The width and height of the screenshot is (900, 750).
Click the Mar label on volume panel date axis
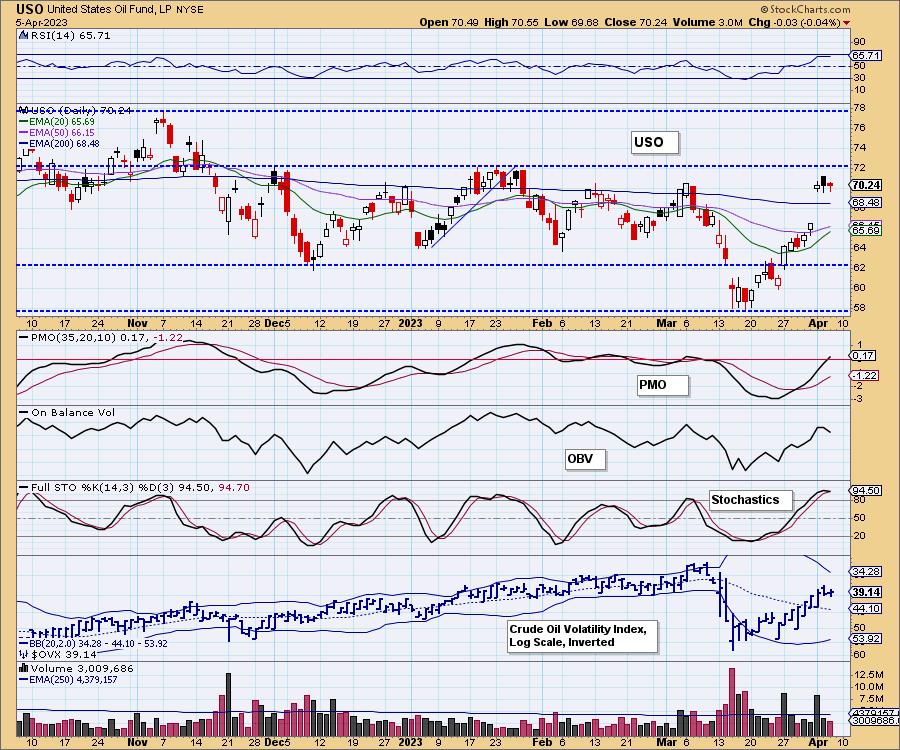[666, 742]
